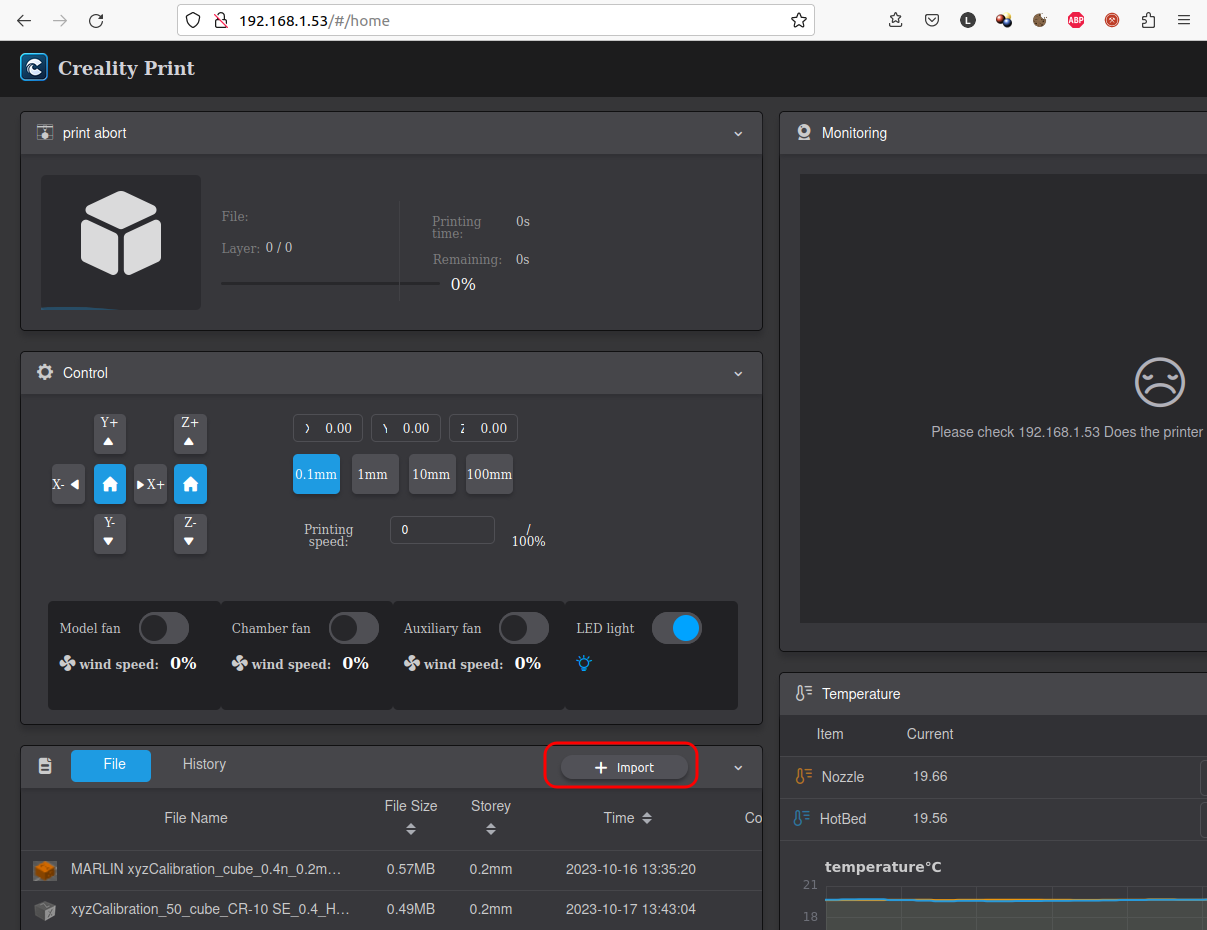Click the Model fan icon
Image resolution: width=1207 pixels, height=930 pixels.
pyautogui.click(x=67, y=663)
